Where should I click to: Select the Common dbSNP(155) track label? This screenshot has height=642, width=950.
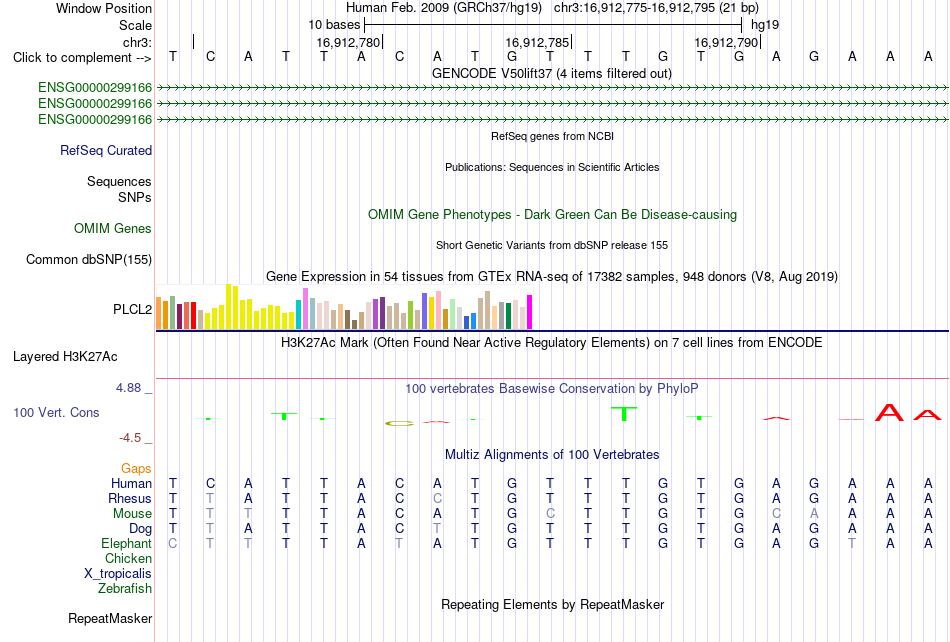point(88,259)
